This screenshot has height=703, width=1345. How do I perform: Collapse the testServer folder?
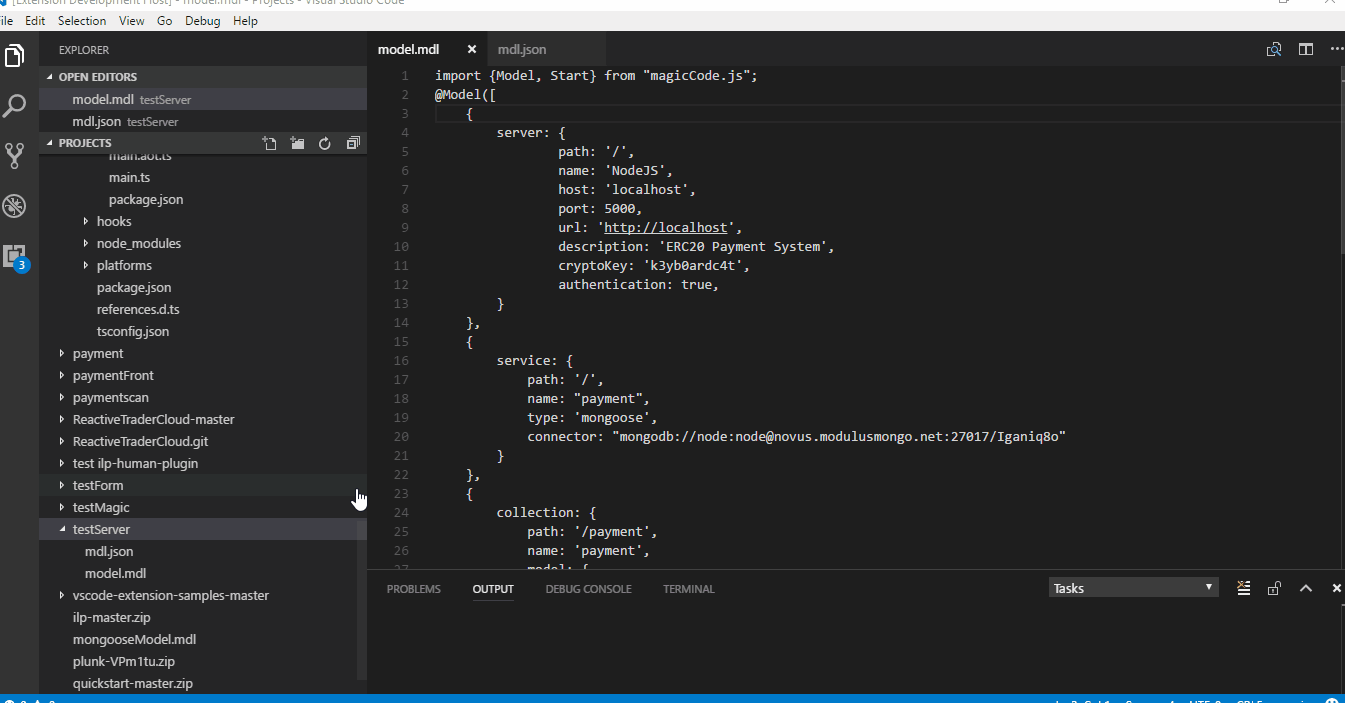(x=203, y=529)
